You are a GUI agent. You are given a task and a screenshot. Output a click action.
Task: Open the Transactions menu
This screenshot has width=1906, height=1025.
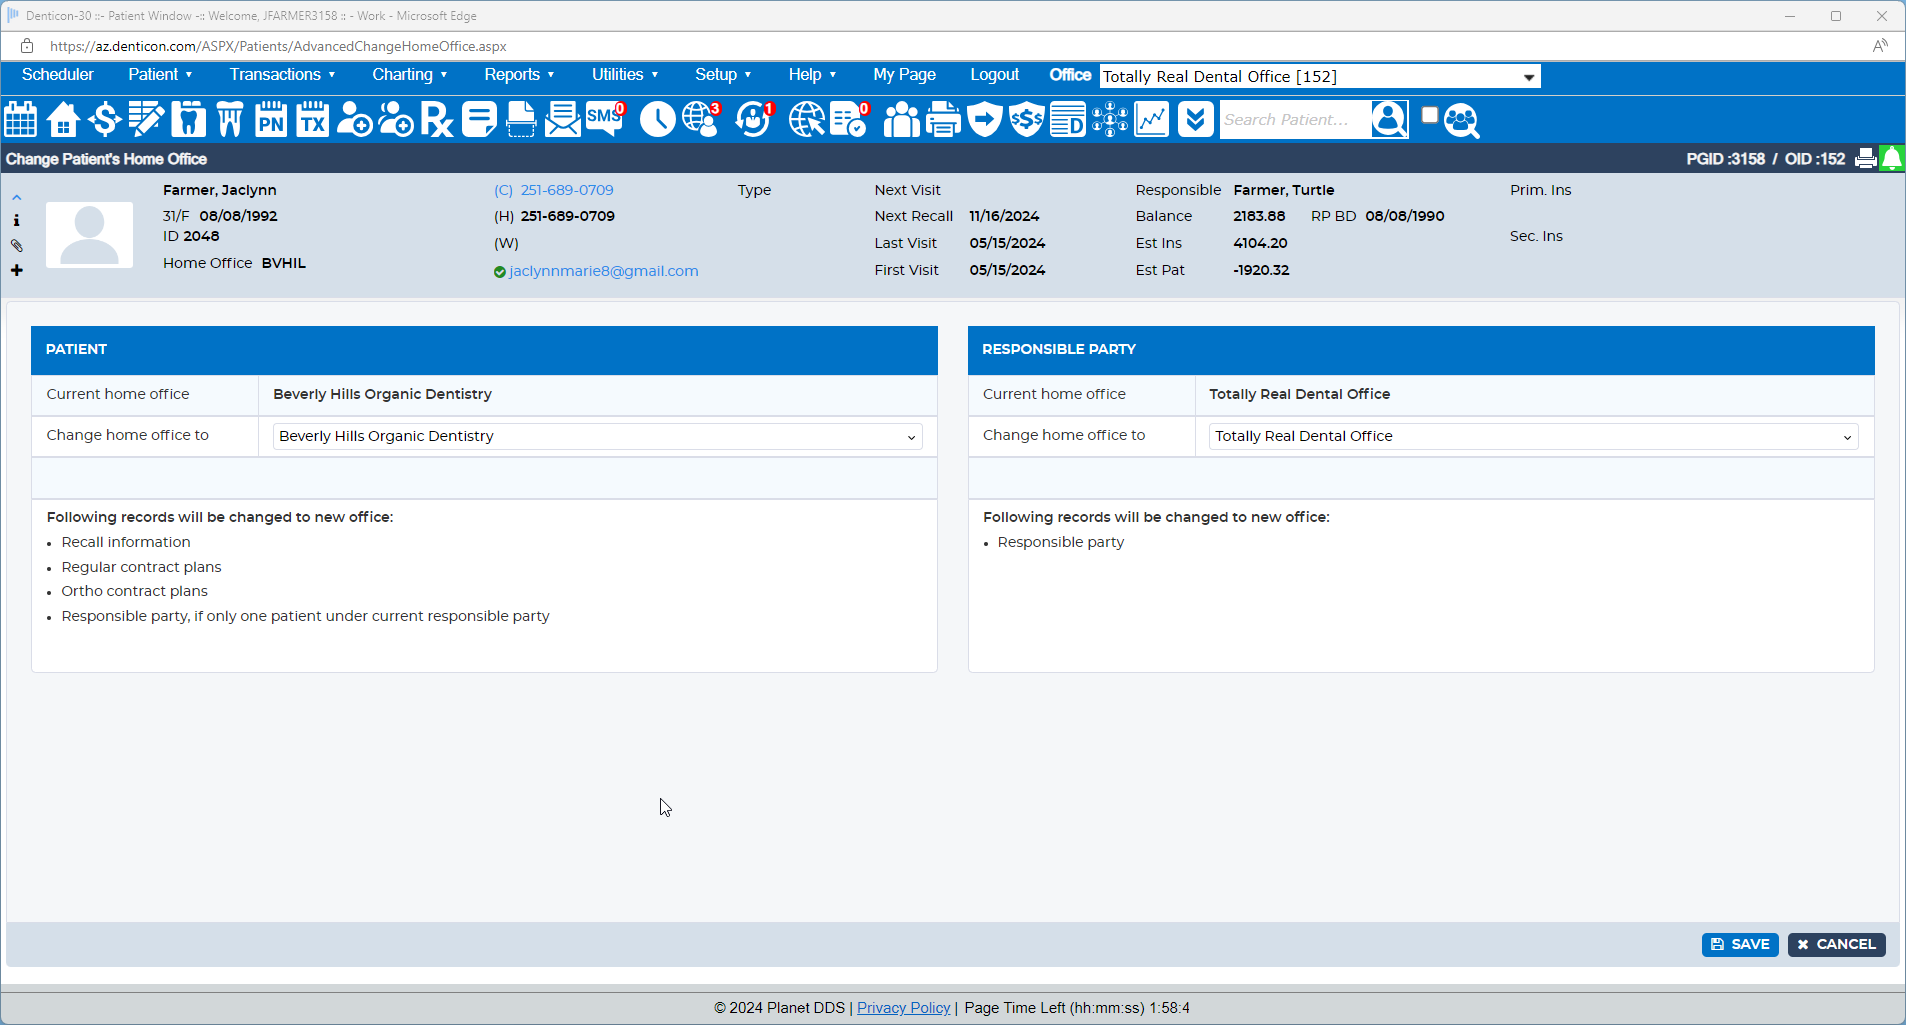pos(282,74)
